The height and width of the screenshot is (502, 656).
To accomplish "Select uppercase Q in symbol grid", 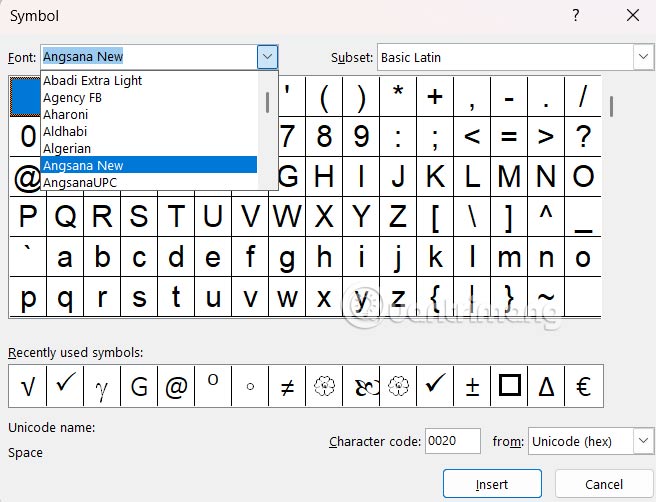I will [65, 217].
